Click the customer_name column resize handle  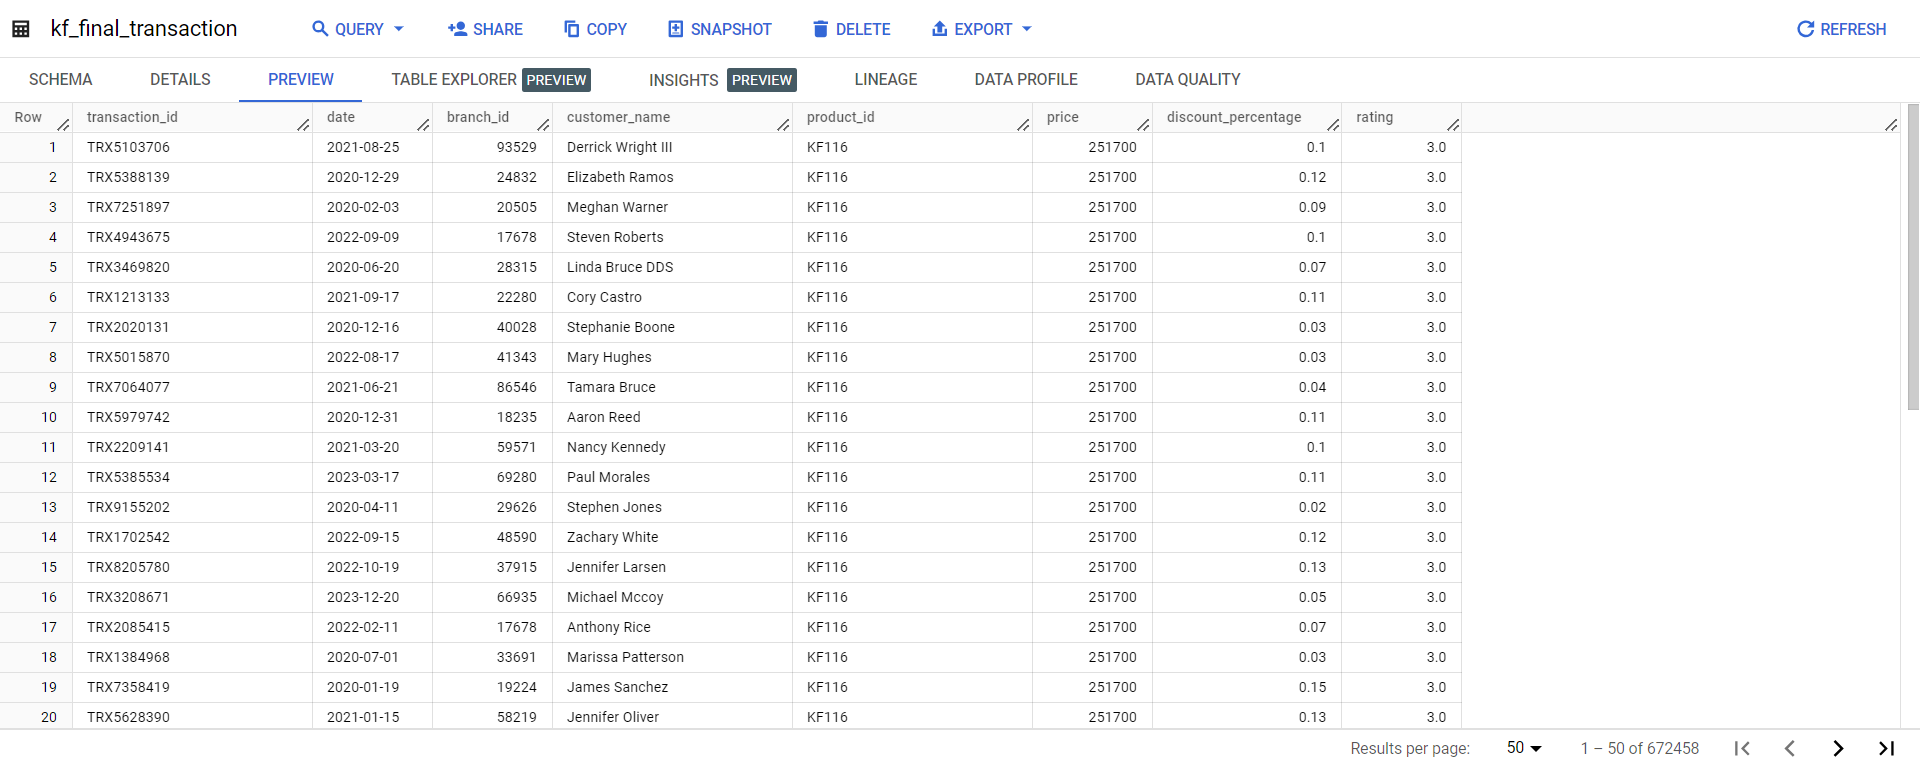tap(783, 125)
